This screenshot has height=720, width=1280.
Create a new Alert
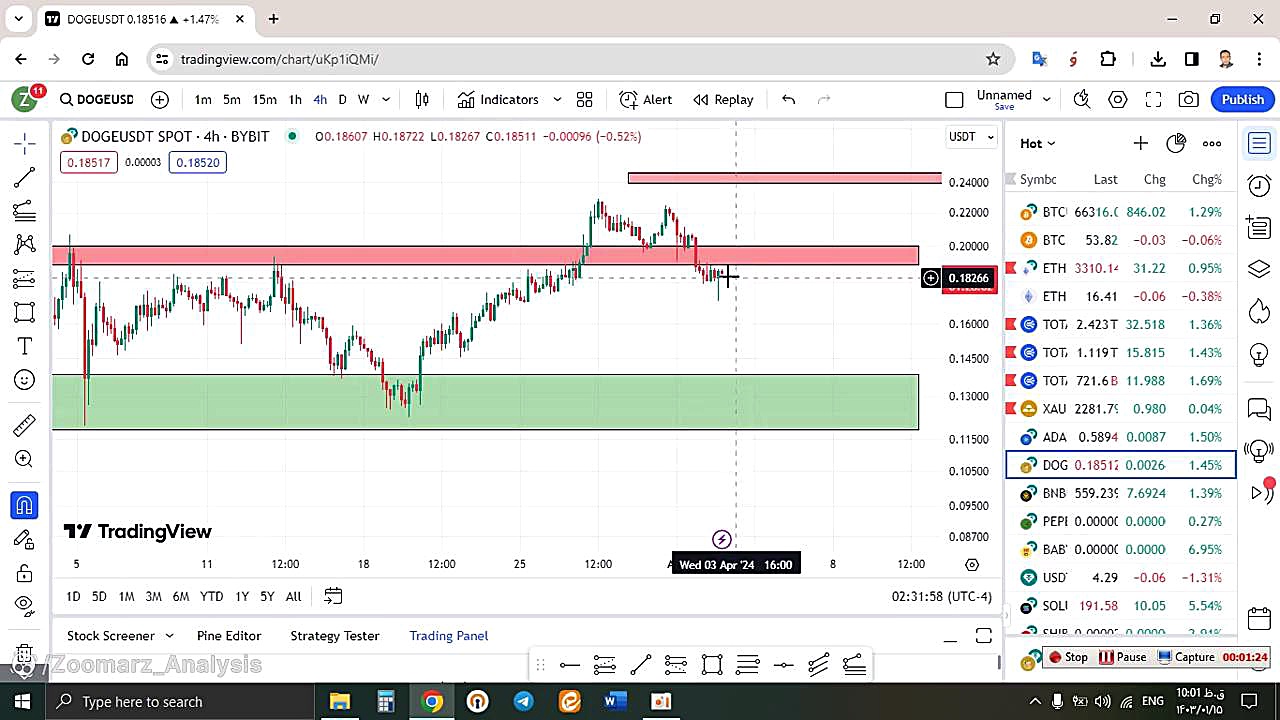(x=646, y=99)
